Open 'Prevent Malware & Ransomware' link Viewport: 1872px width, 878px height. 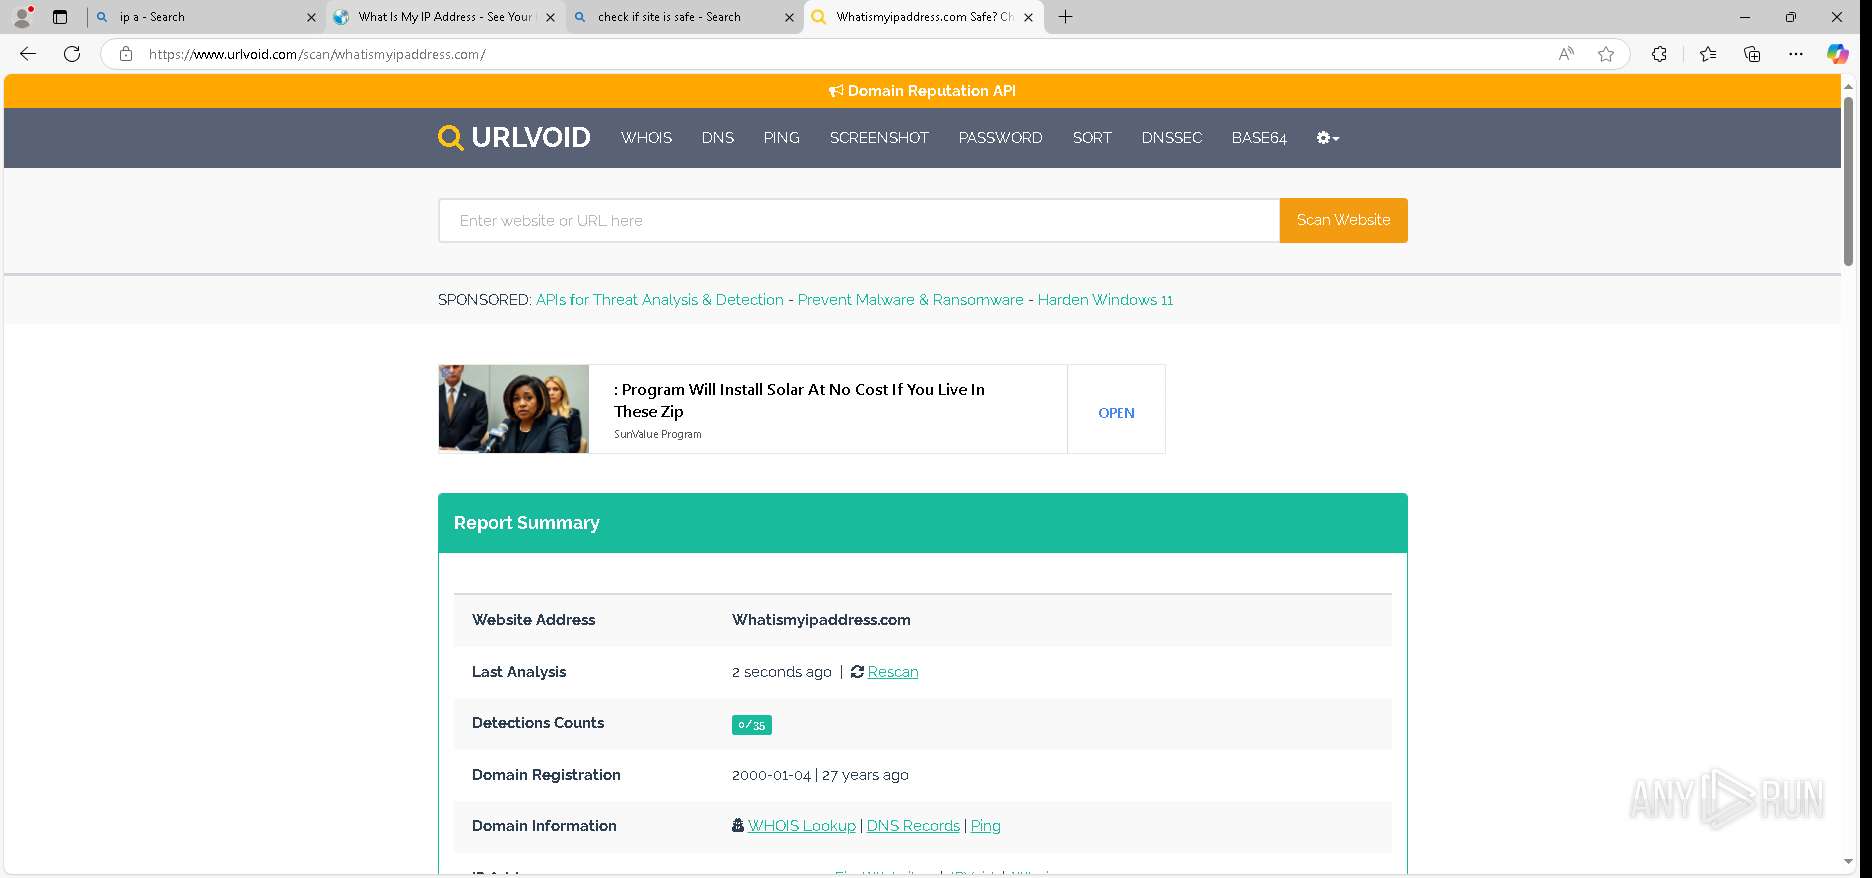[911, 300]
